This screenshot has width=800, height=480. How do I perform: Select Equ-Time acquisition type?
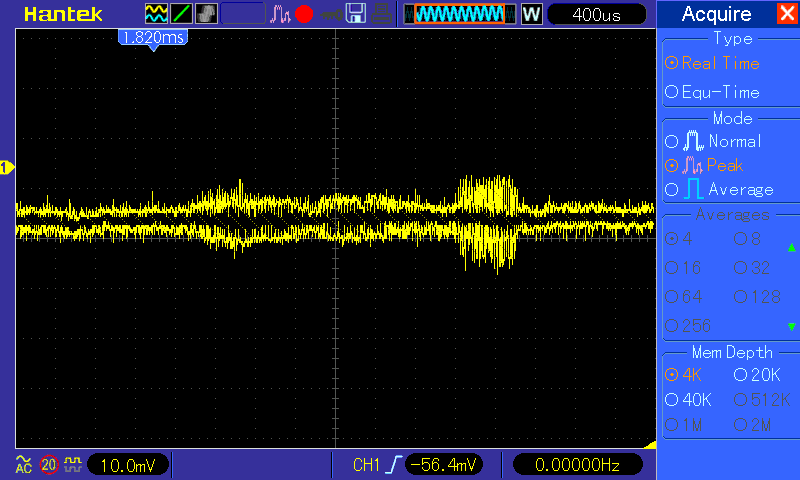point(712,92)
